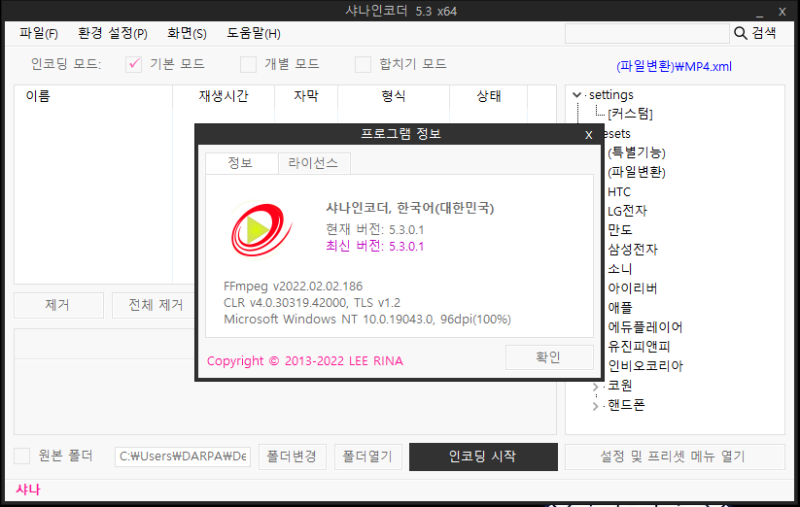Click FFmpeg v2022.02.02.186 text
The width and height of the screenshot is (800, 507).
click(293, 286)
